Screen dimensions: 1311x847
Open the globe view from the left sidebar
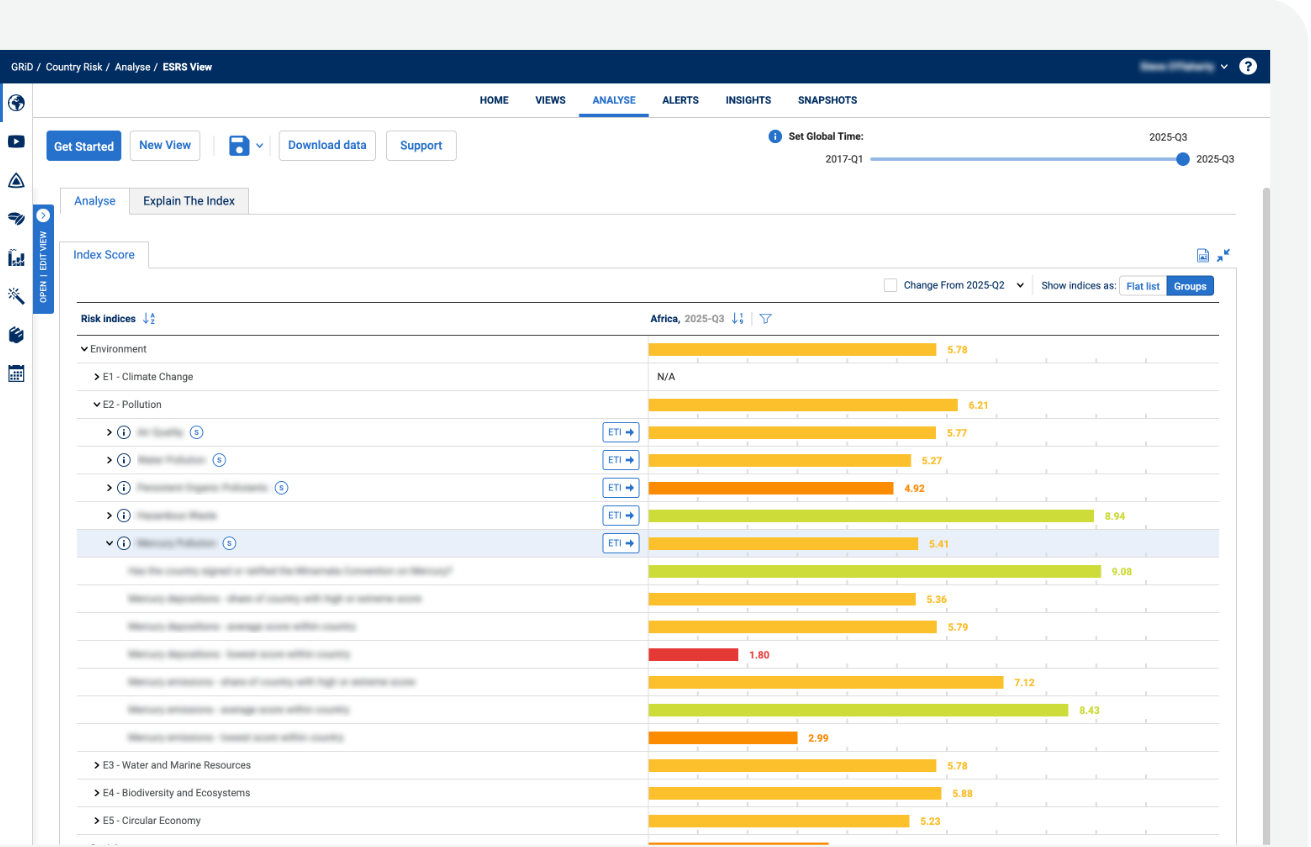click(x=16, y=102)
